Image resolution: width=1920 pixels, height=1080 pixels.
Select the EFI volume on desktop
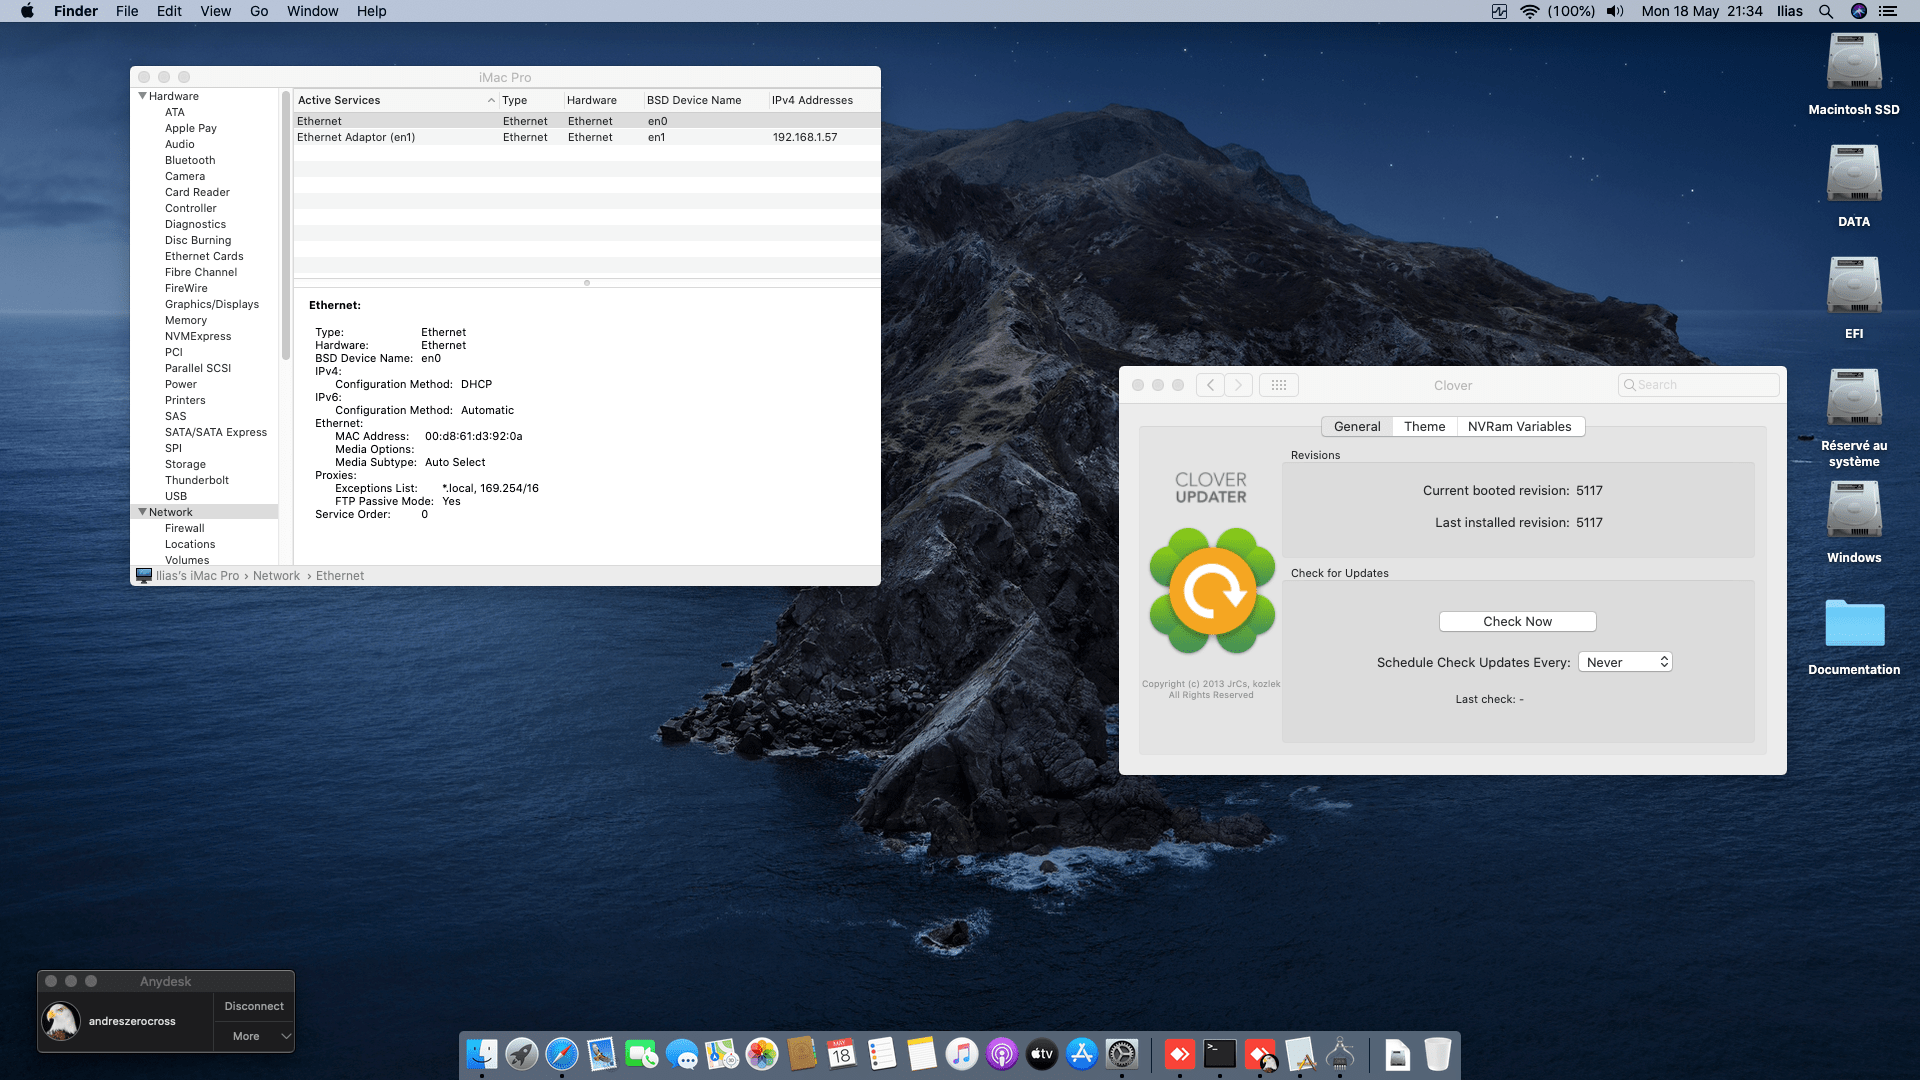[1854, 287]
